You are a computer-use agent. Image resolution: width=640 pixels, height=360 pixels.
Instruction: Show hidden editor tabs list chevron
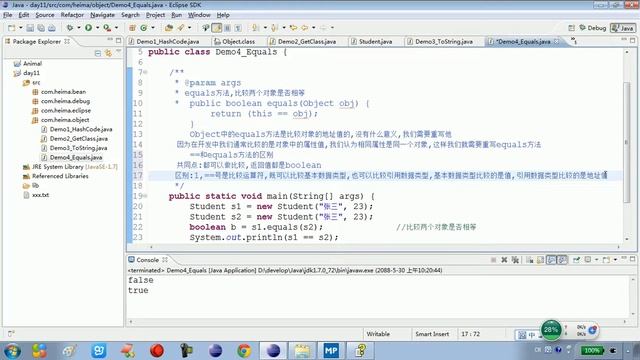click(x=573, y=40)
